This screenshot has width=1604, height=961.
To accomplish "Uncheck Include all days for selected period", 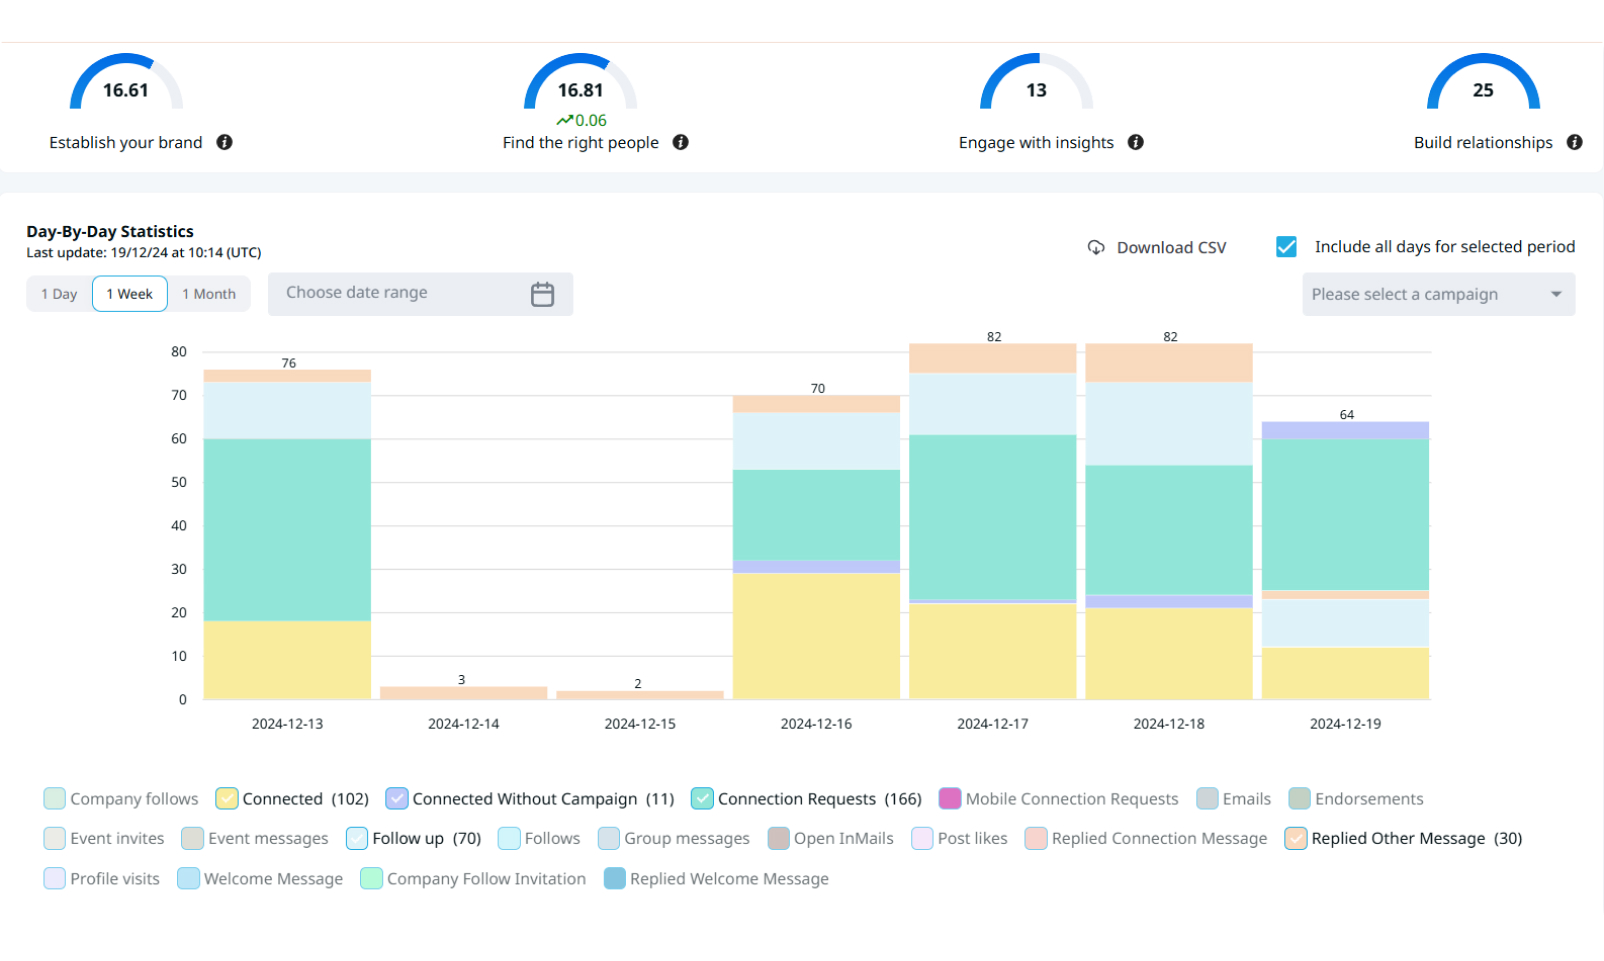I will pyautogui.click(x=1287, y=247).
